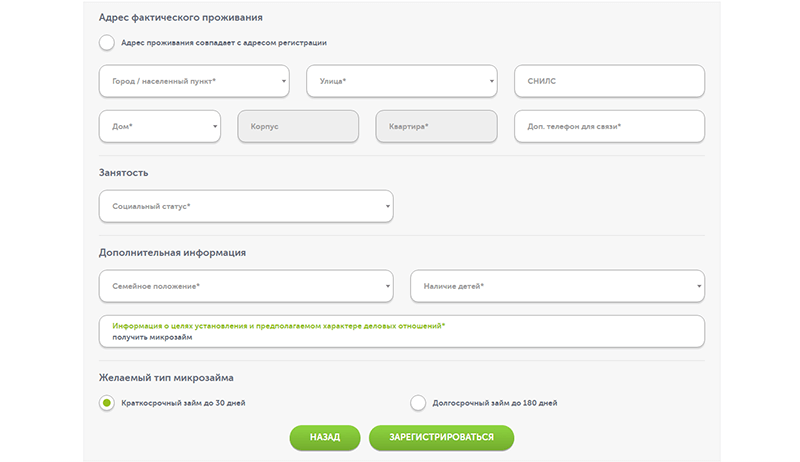Open the 'Город / населенный пункт' dropdown

coord(194,81)
